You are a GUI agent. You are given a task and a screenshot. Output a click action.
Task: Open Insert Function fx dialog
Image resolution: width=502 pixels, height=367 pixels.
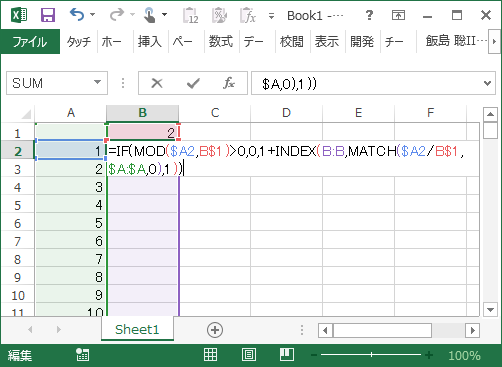tap(229, 83)
